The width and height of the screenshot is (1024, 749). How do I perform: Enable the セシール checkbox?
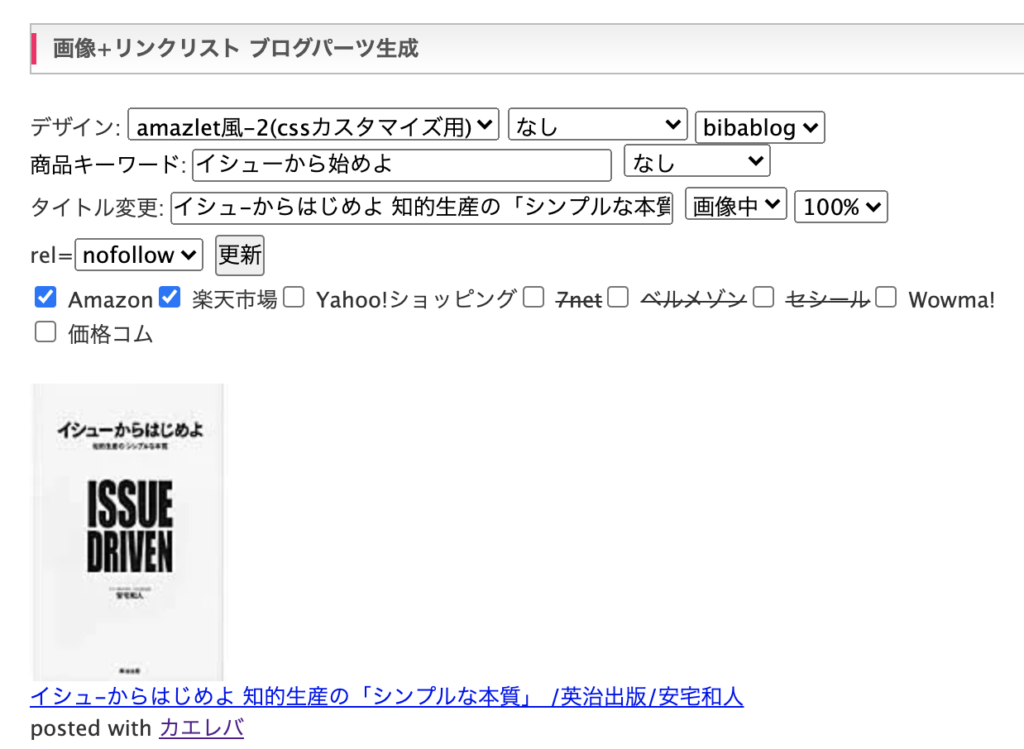pyautogui.click(x=763, y=297)
